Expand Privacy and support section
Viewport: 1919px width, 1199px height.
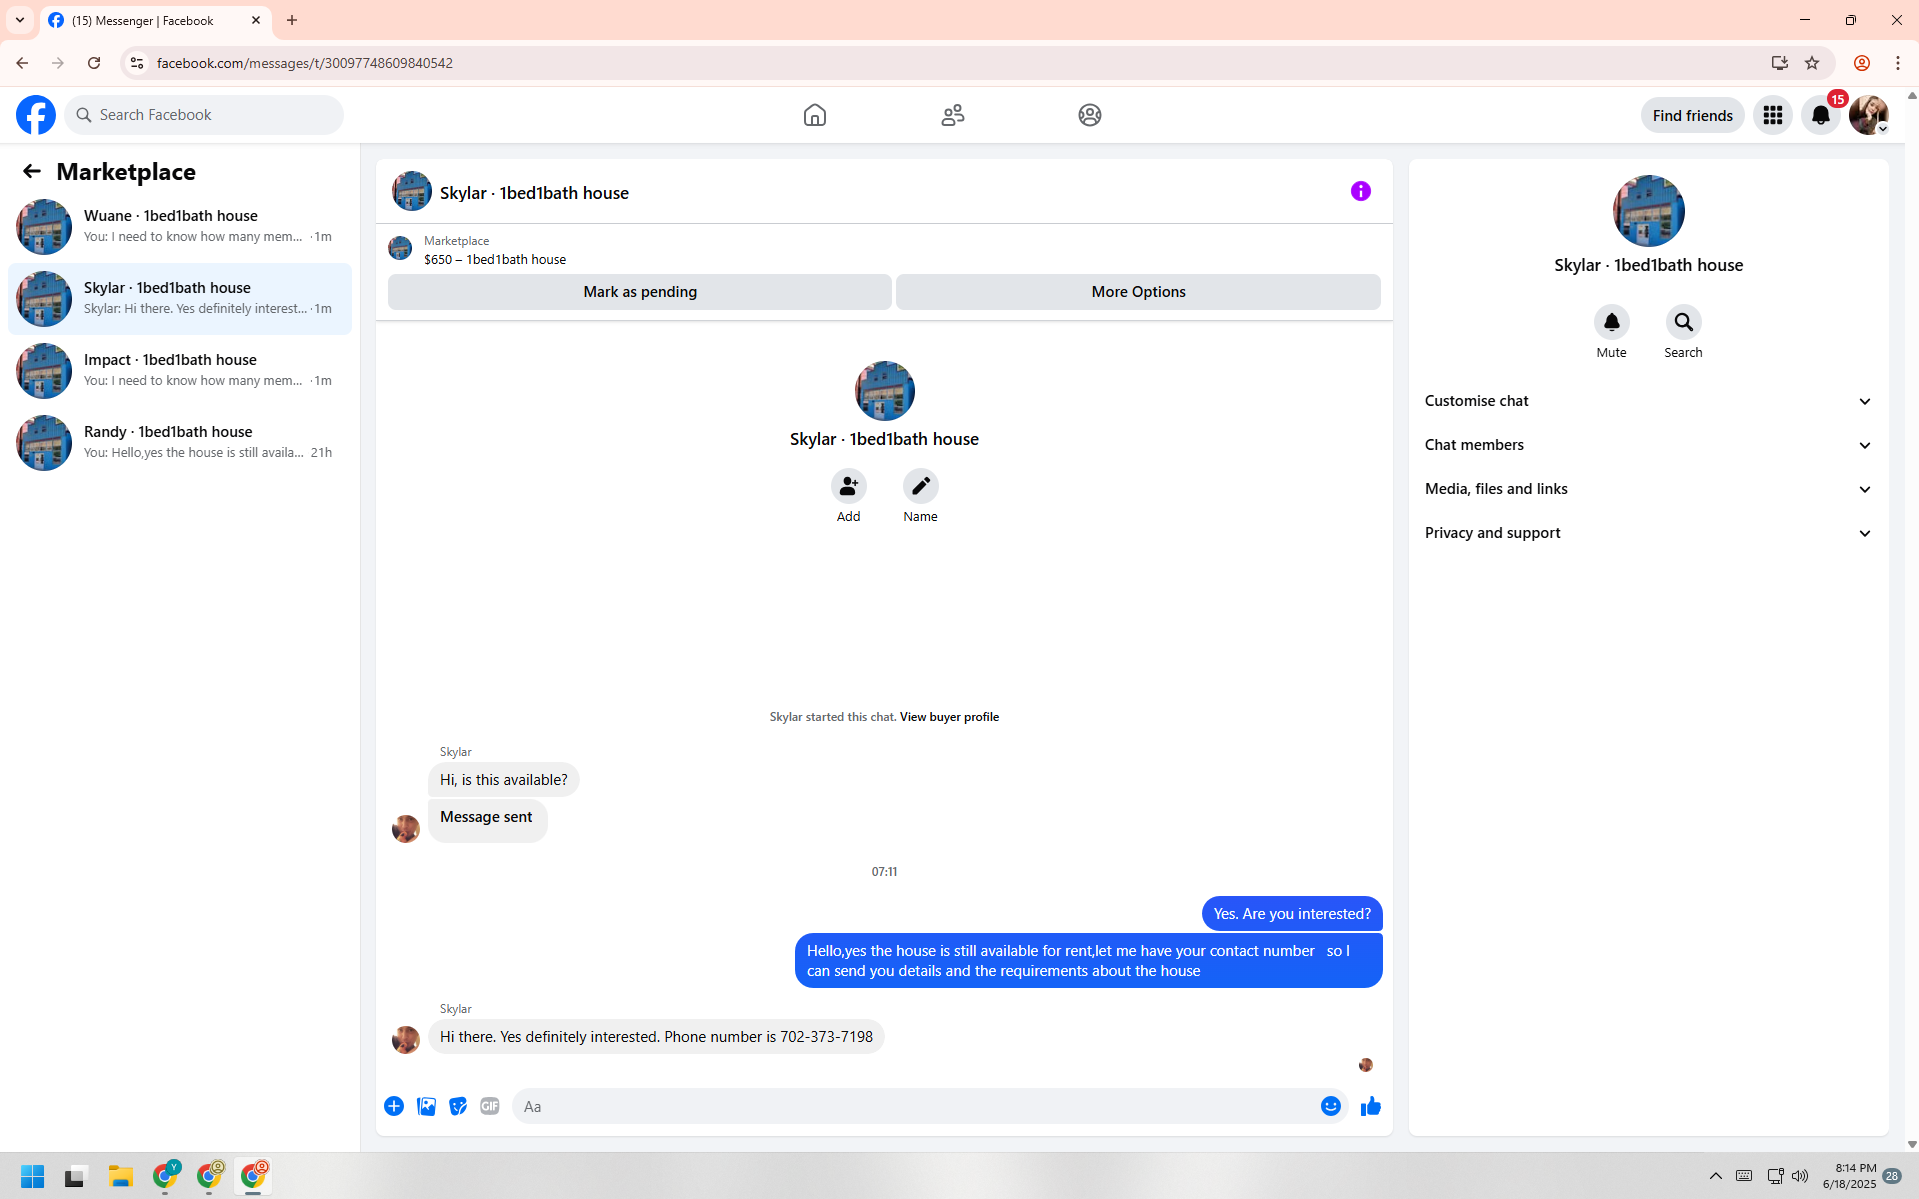point(1648,533)
